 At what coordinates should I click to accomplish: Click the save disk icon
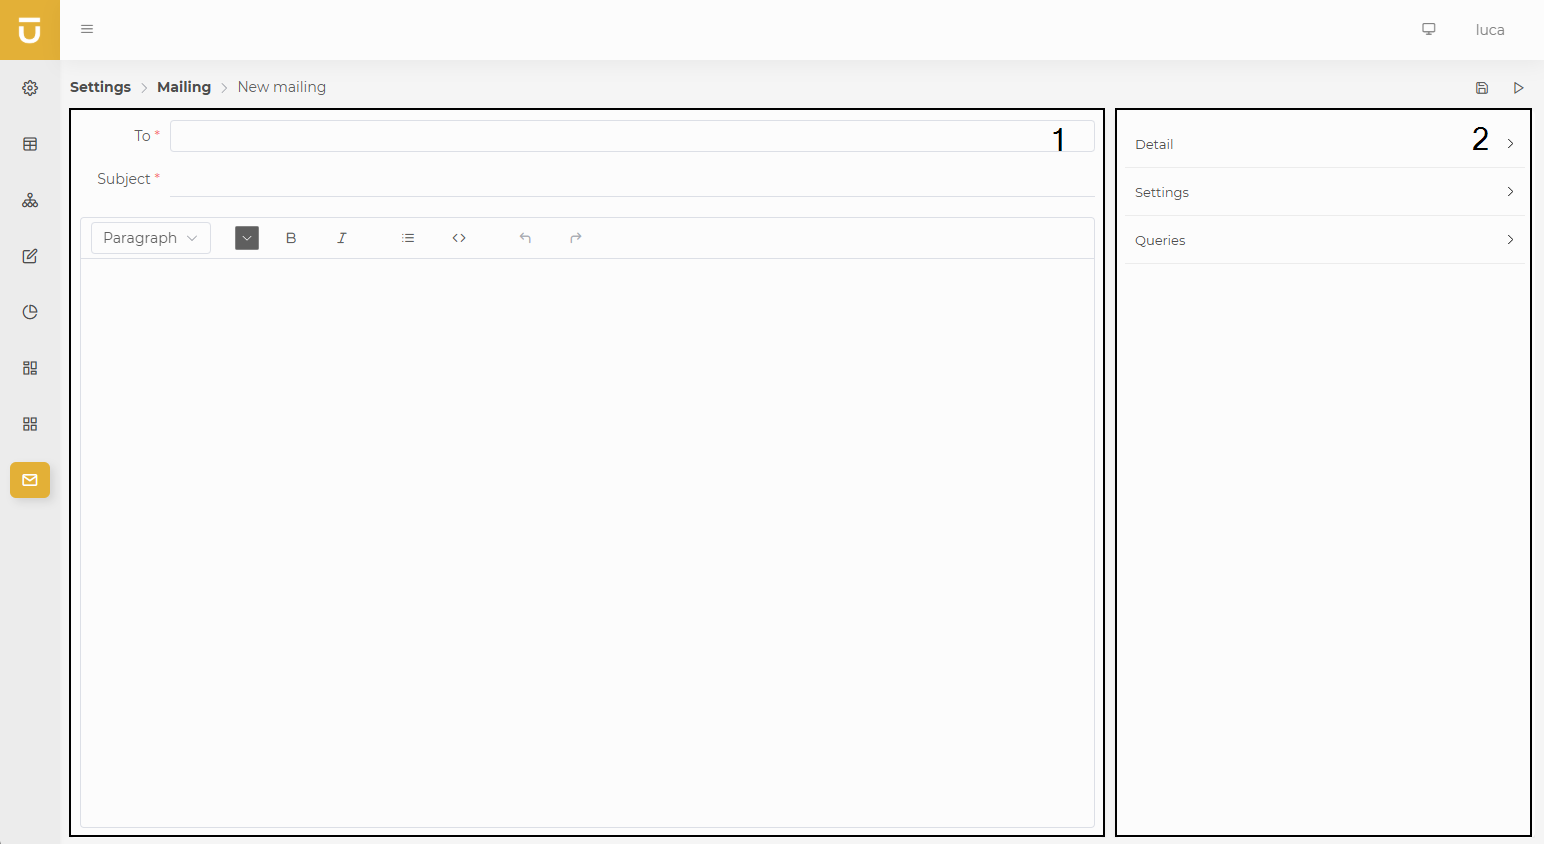click(x=1482, y=88)
